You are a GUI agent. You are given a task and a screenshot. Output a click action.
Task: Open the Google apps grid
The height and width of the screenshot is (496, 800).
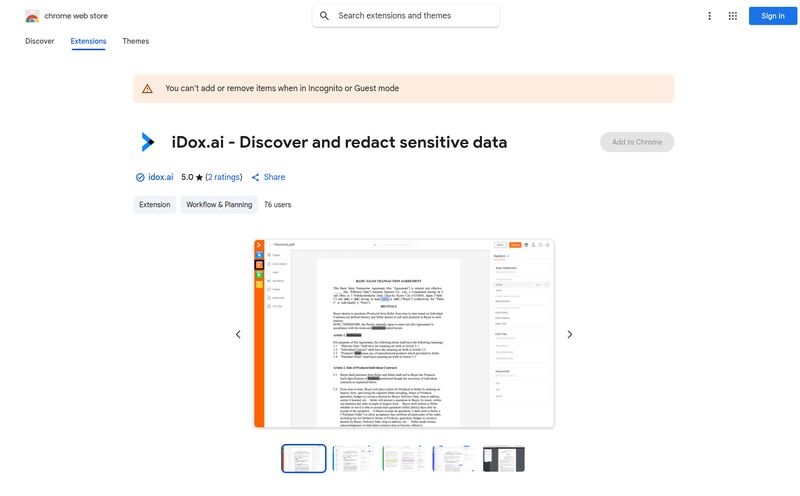(733, 16)
